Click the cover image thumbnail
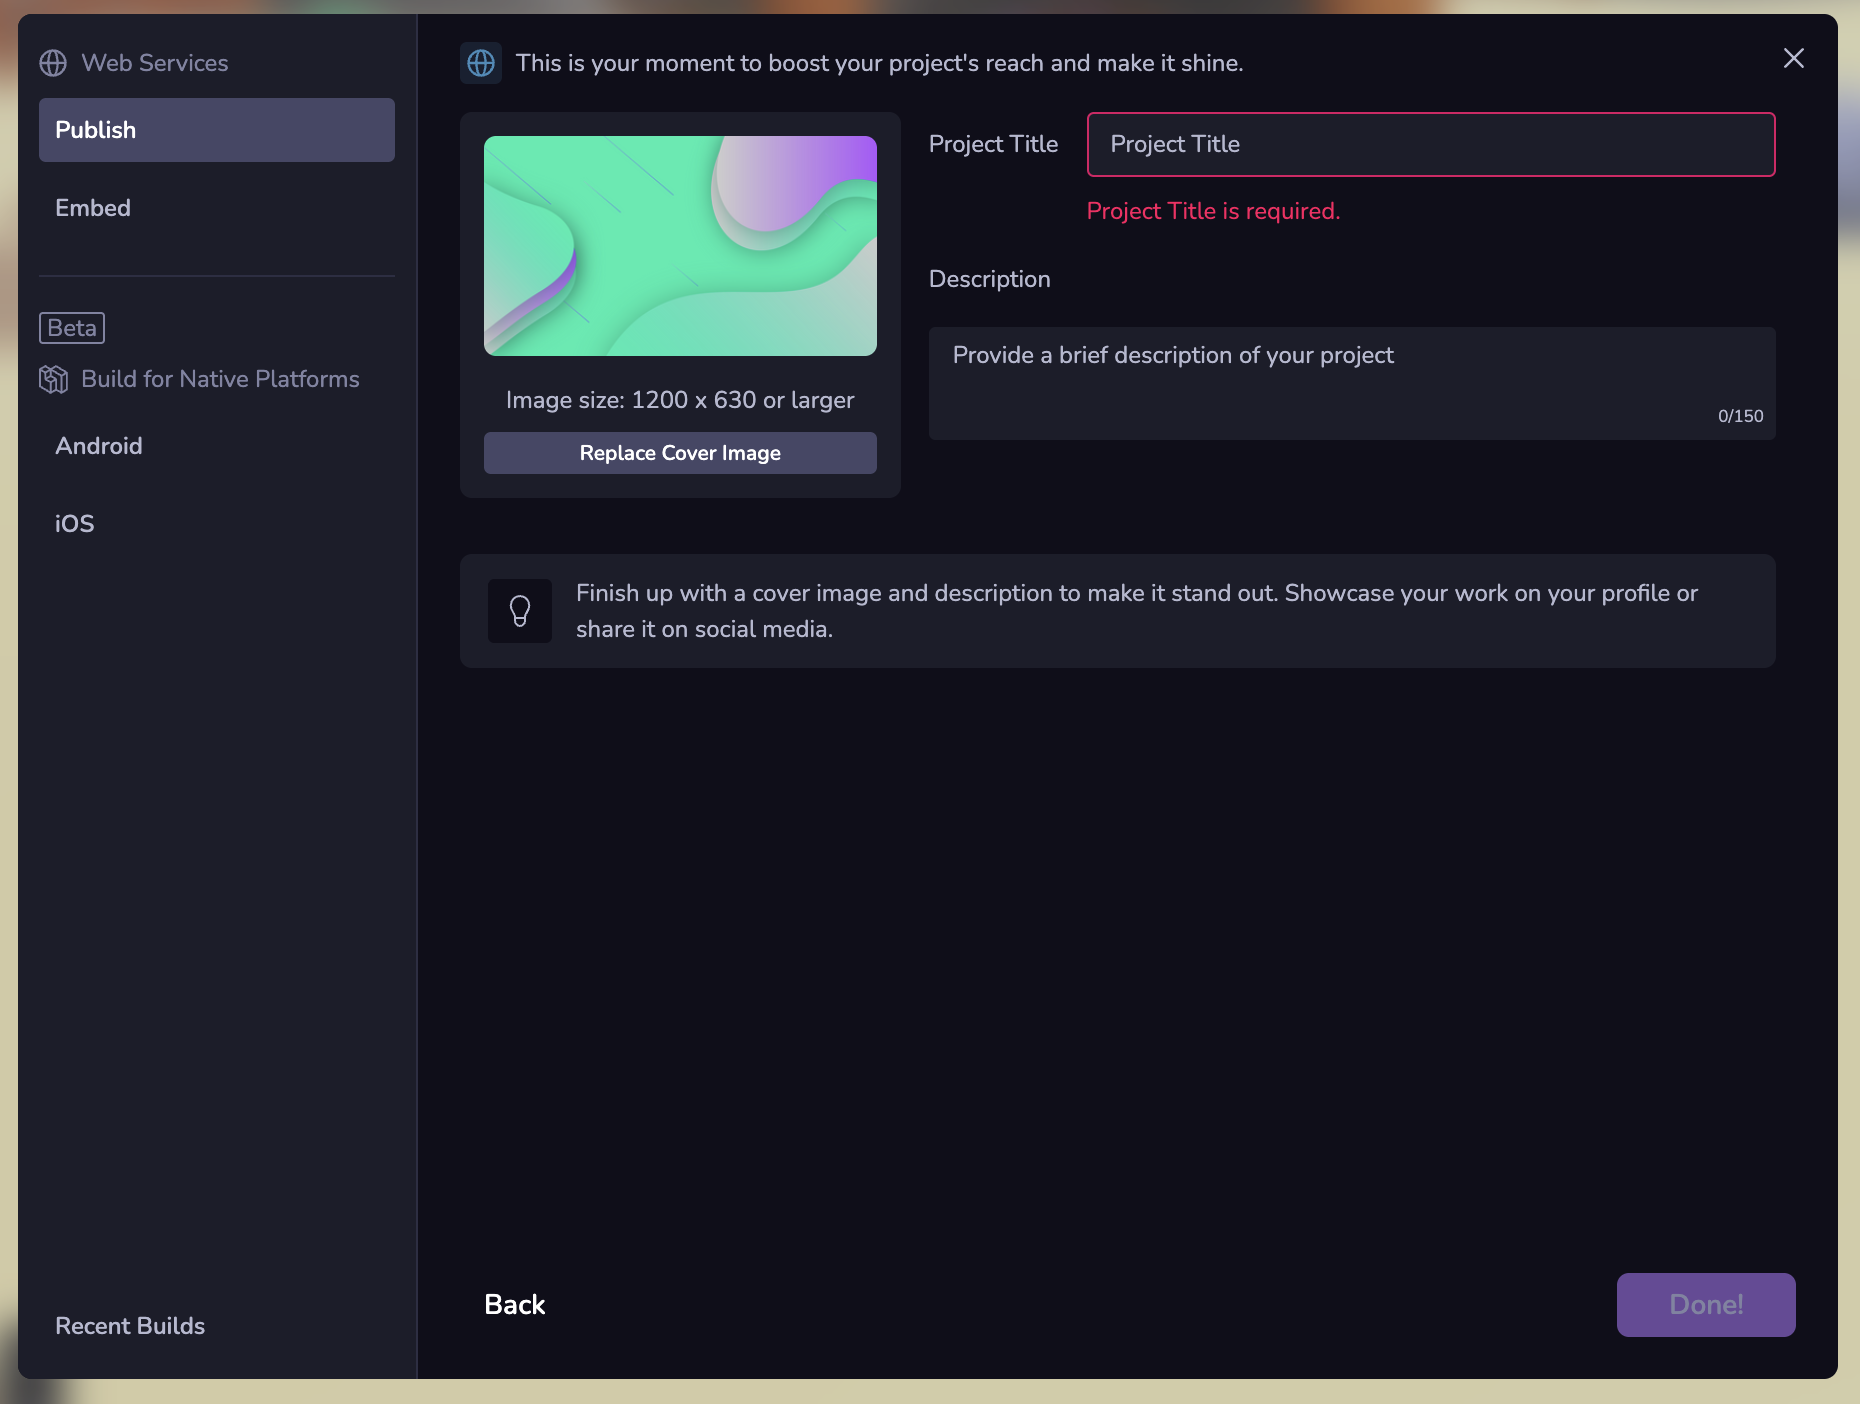The width and height of the screenshot is (1860, 1404). pos(680,246)
